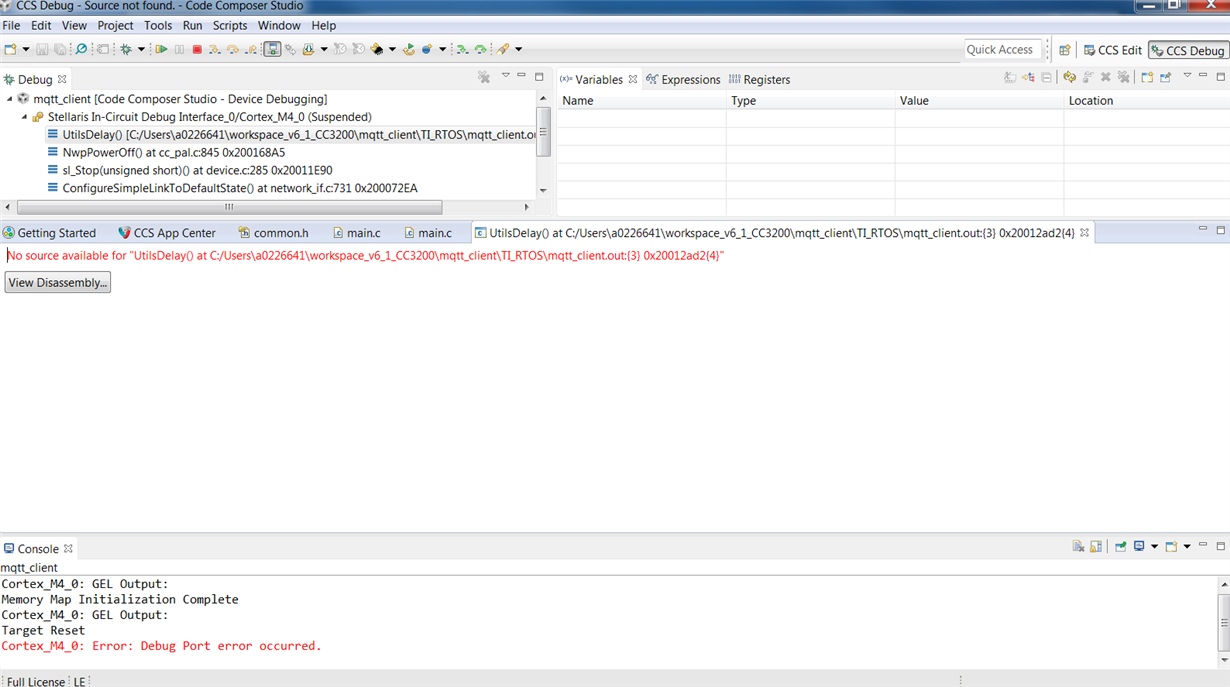Image resolution: width=1230 pixels, height=687 pixels.
Task: Click the View Disassembly button
Action: click(57, 283)
